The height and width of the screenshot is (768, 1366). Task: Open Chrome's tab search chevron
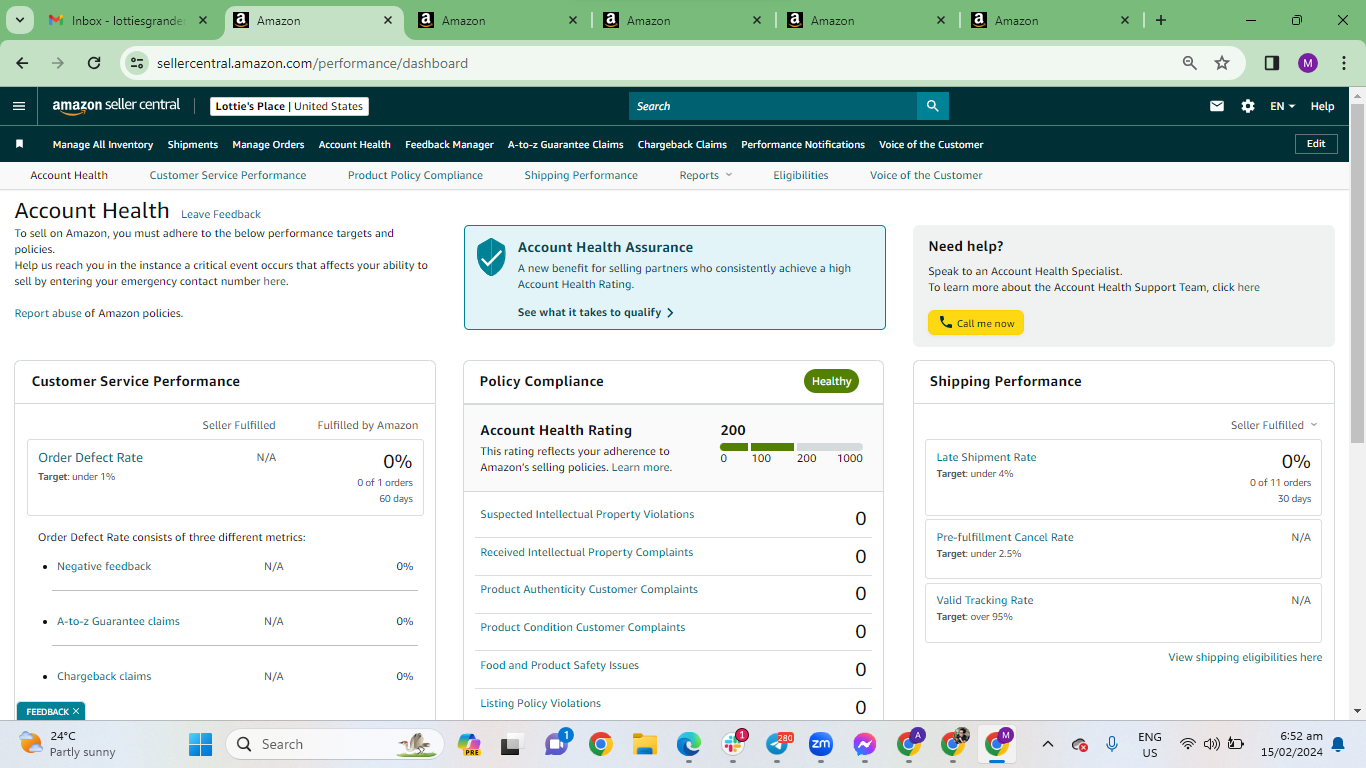pyautogui.click(x=22, y=20)
